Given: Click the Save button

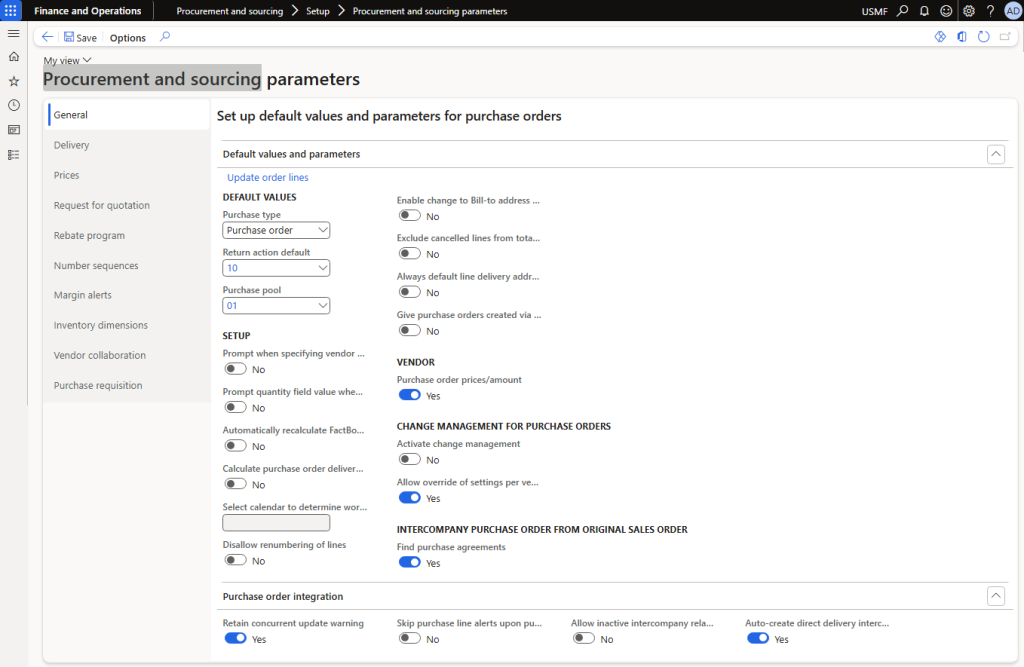Looking at the screenshot, I should coord(80,37).
